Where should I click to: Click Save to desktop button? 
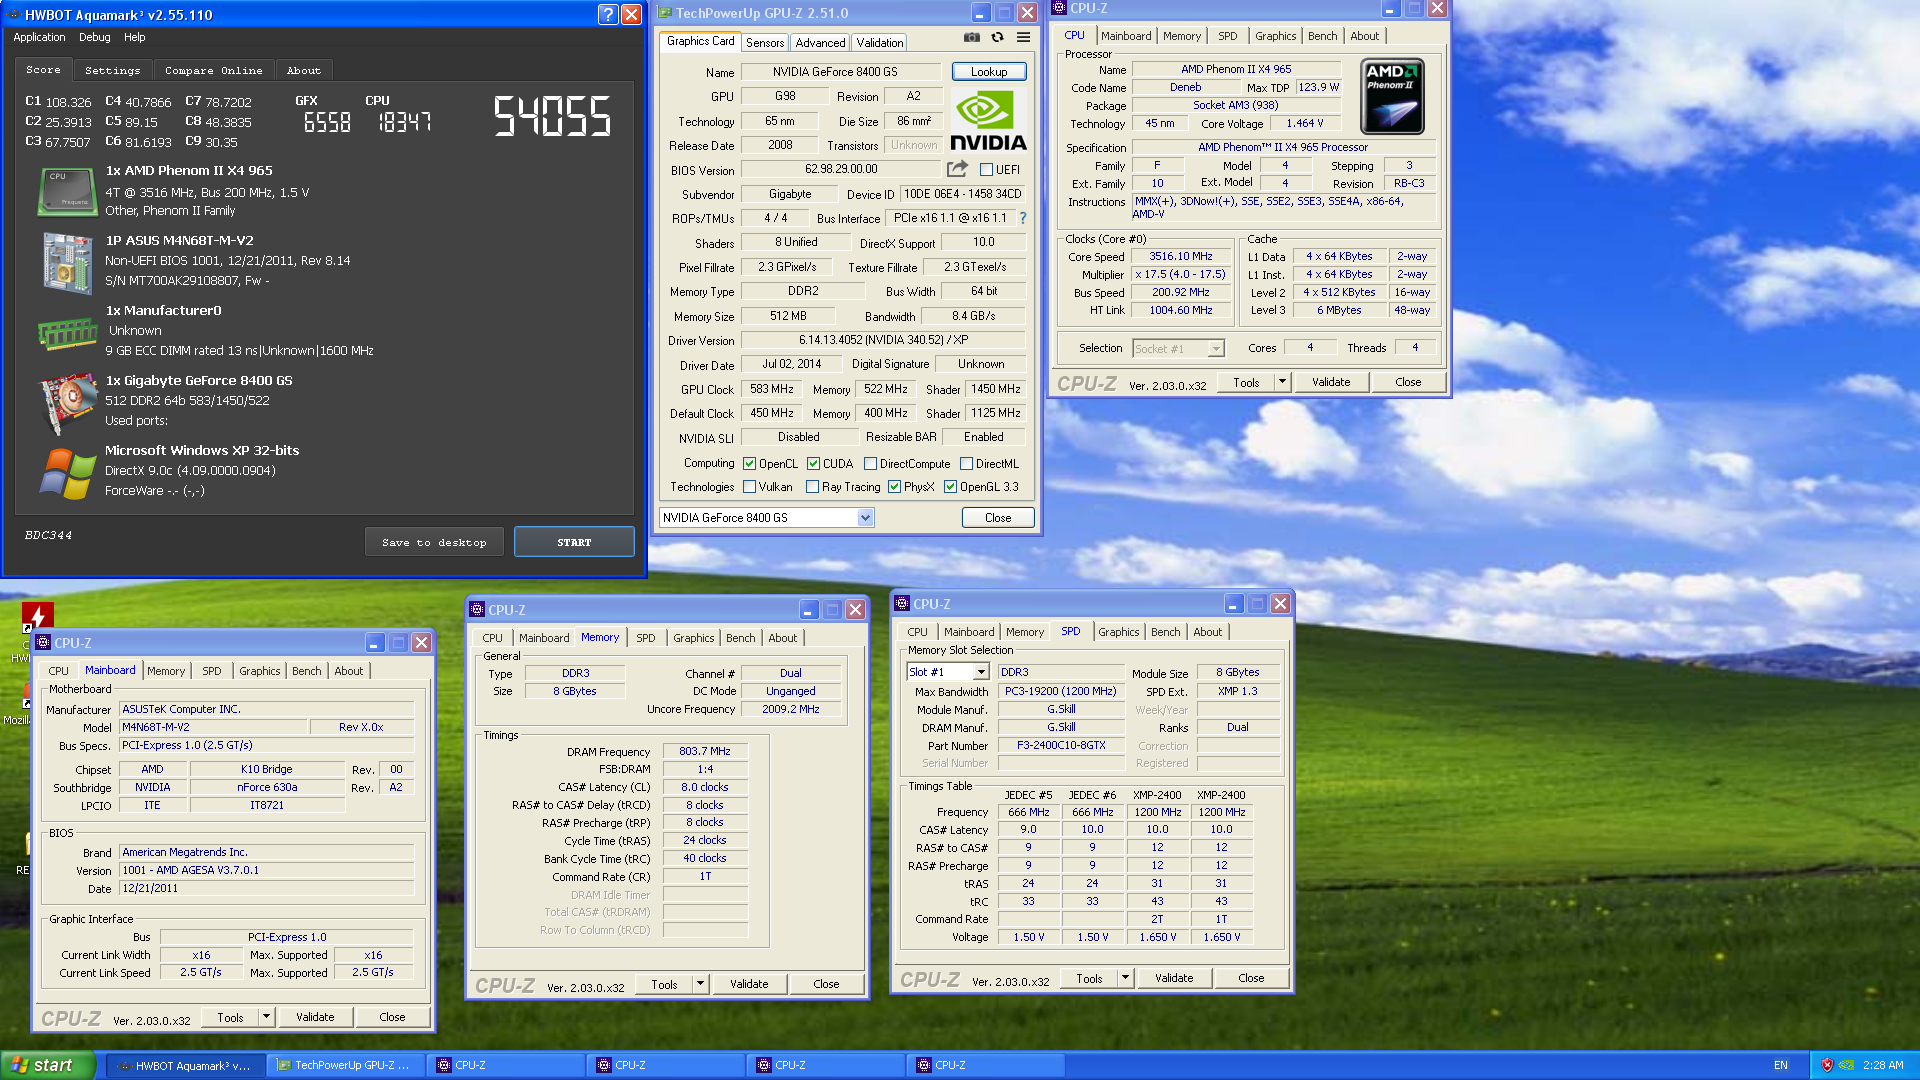(434, 542)
